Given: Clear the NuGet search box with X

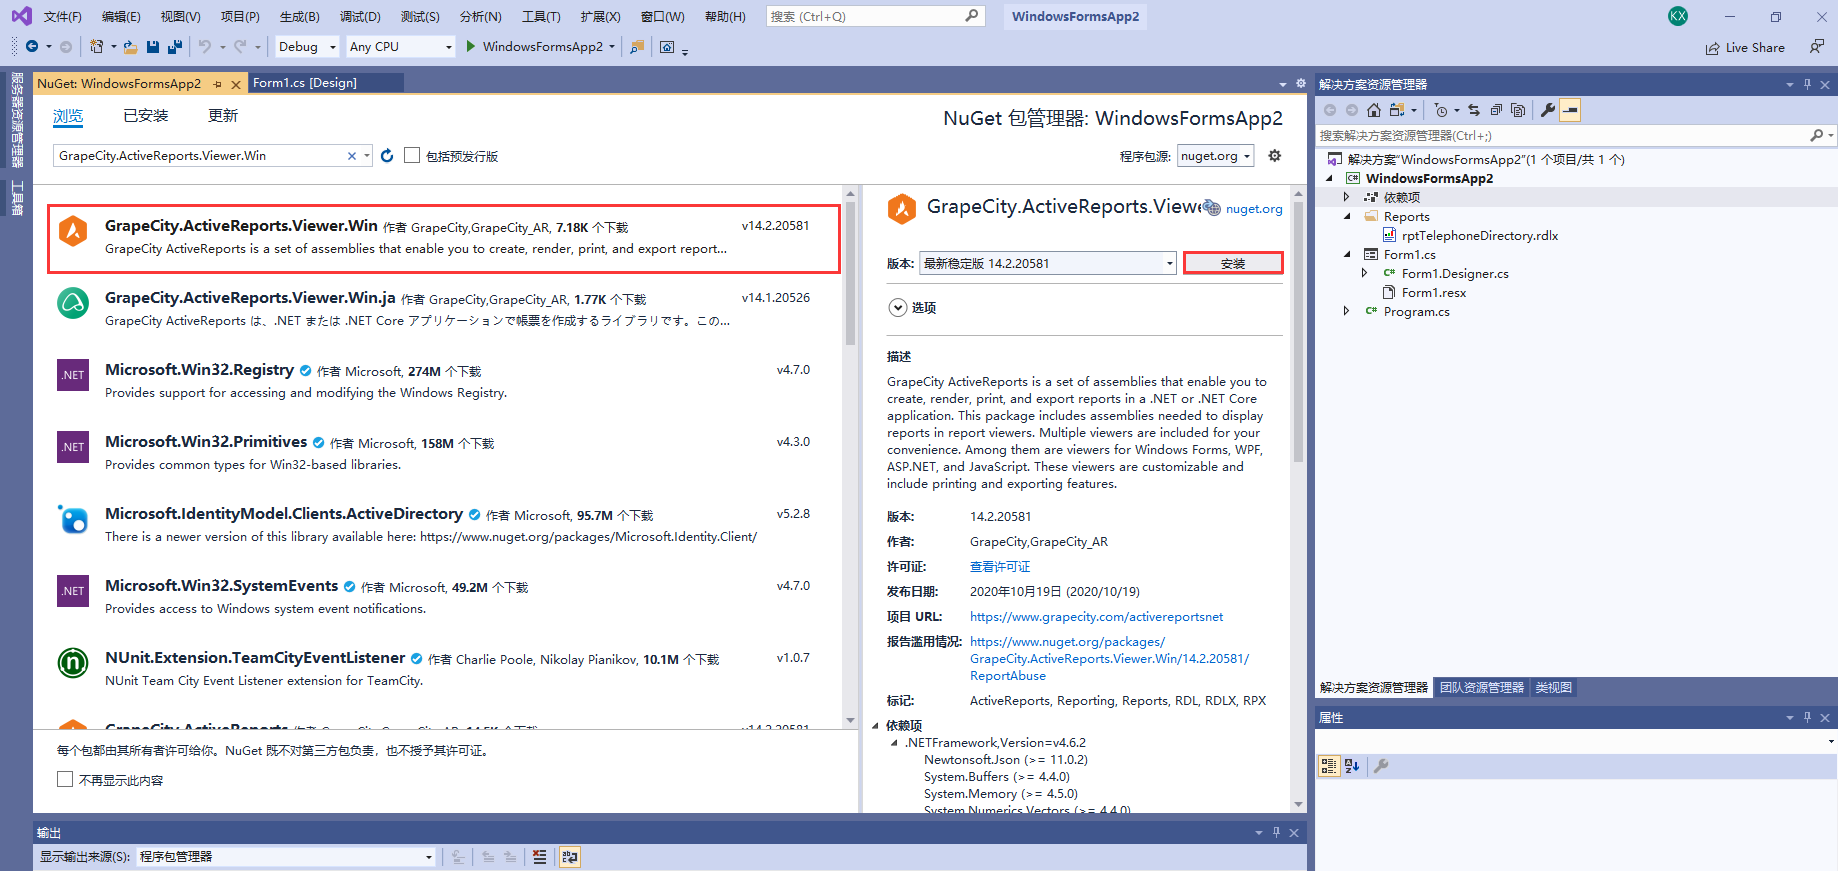Looking at the screenshot, I should tap(352, 156).
